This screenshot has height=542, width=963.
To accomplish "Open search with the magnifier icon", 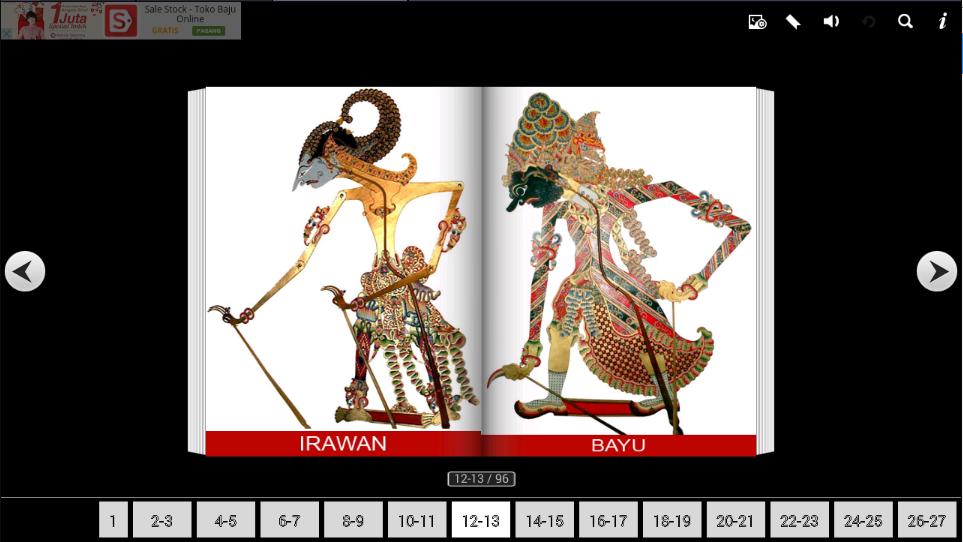I will [905, 21].
